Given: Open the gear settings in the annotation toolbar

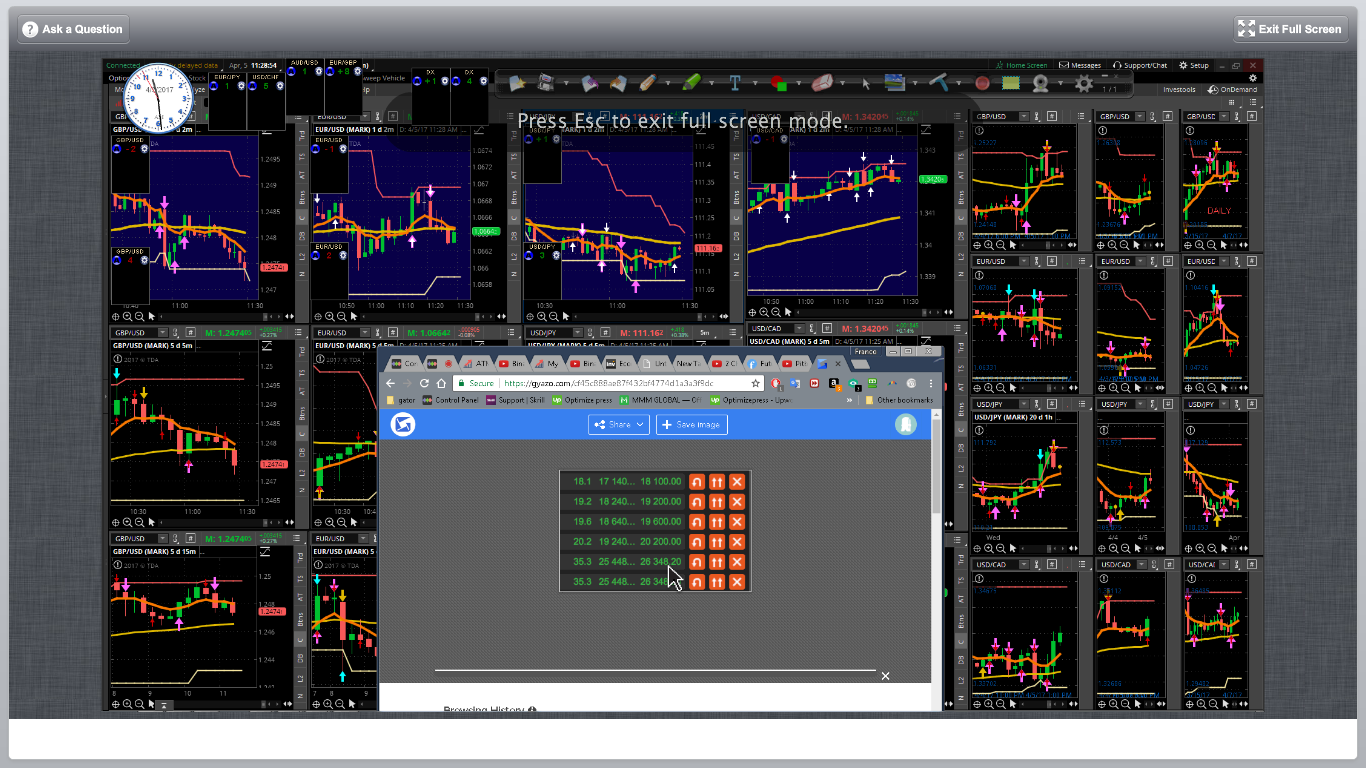Looking at the screenshot, I should tap(1084, 84).
